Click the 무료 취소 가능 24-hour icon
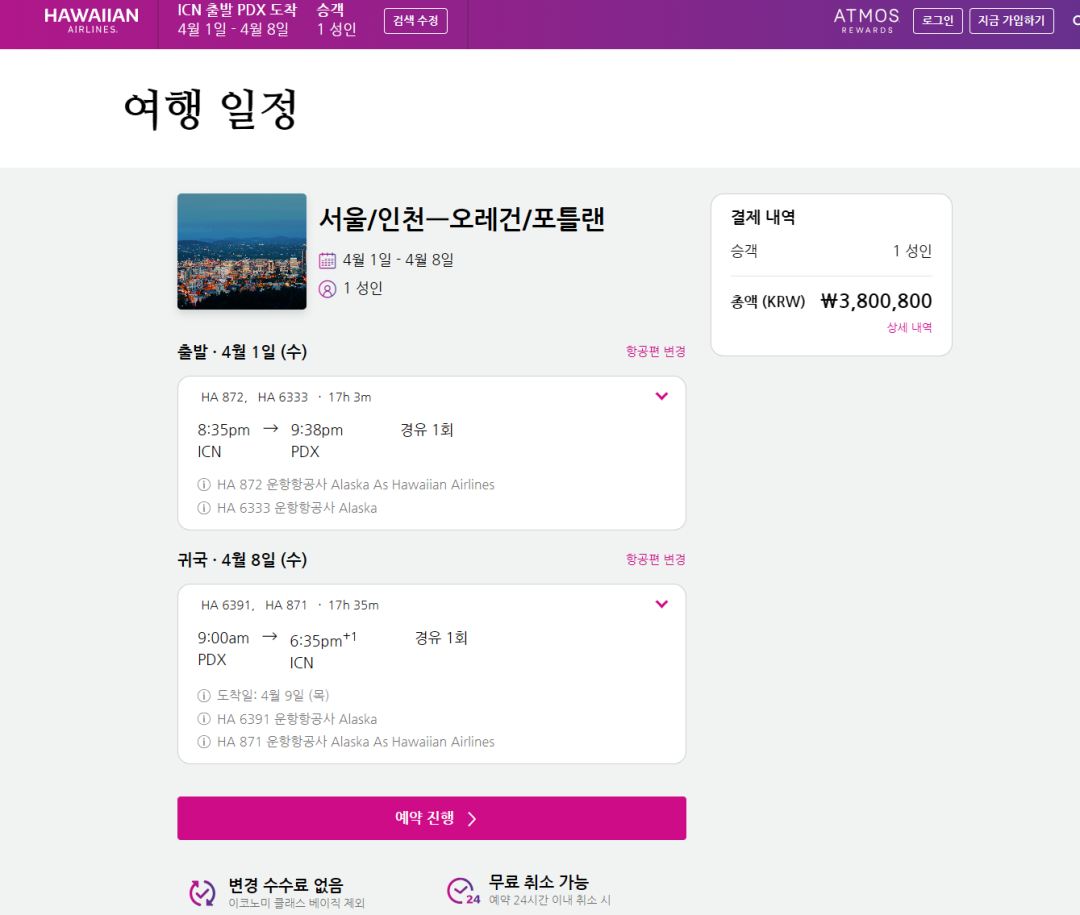The height and width of the screenshot is (915, 1080). click(x=462, y=891)
